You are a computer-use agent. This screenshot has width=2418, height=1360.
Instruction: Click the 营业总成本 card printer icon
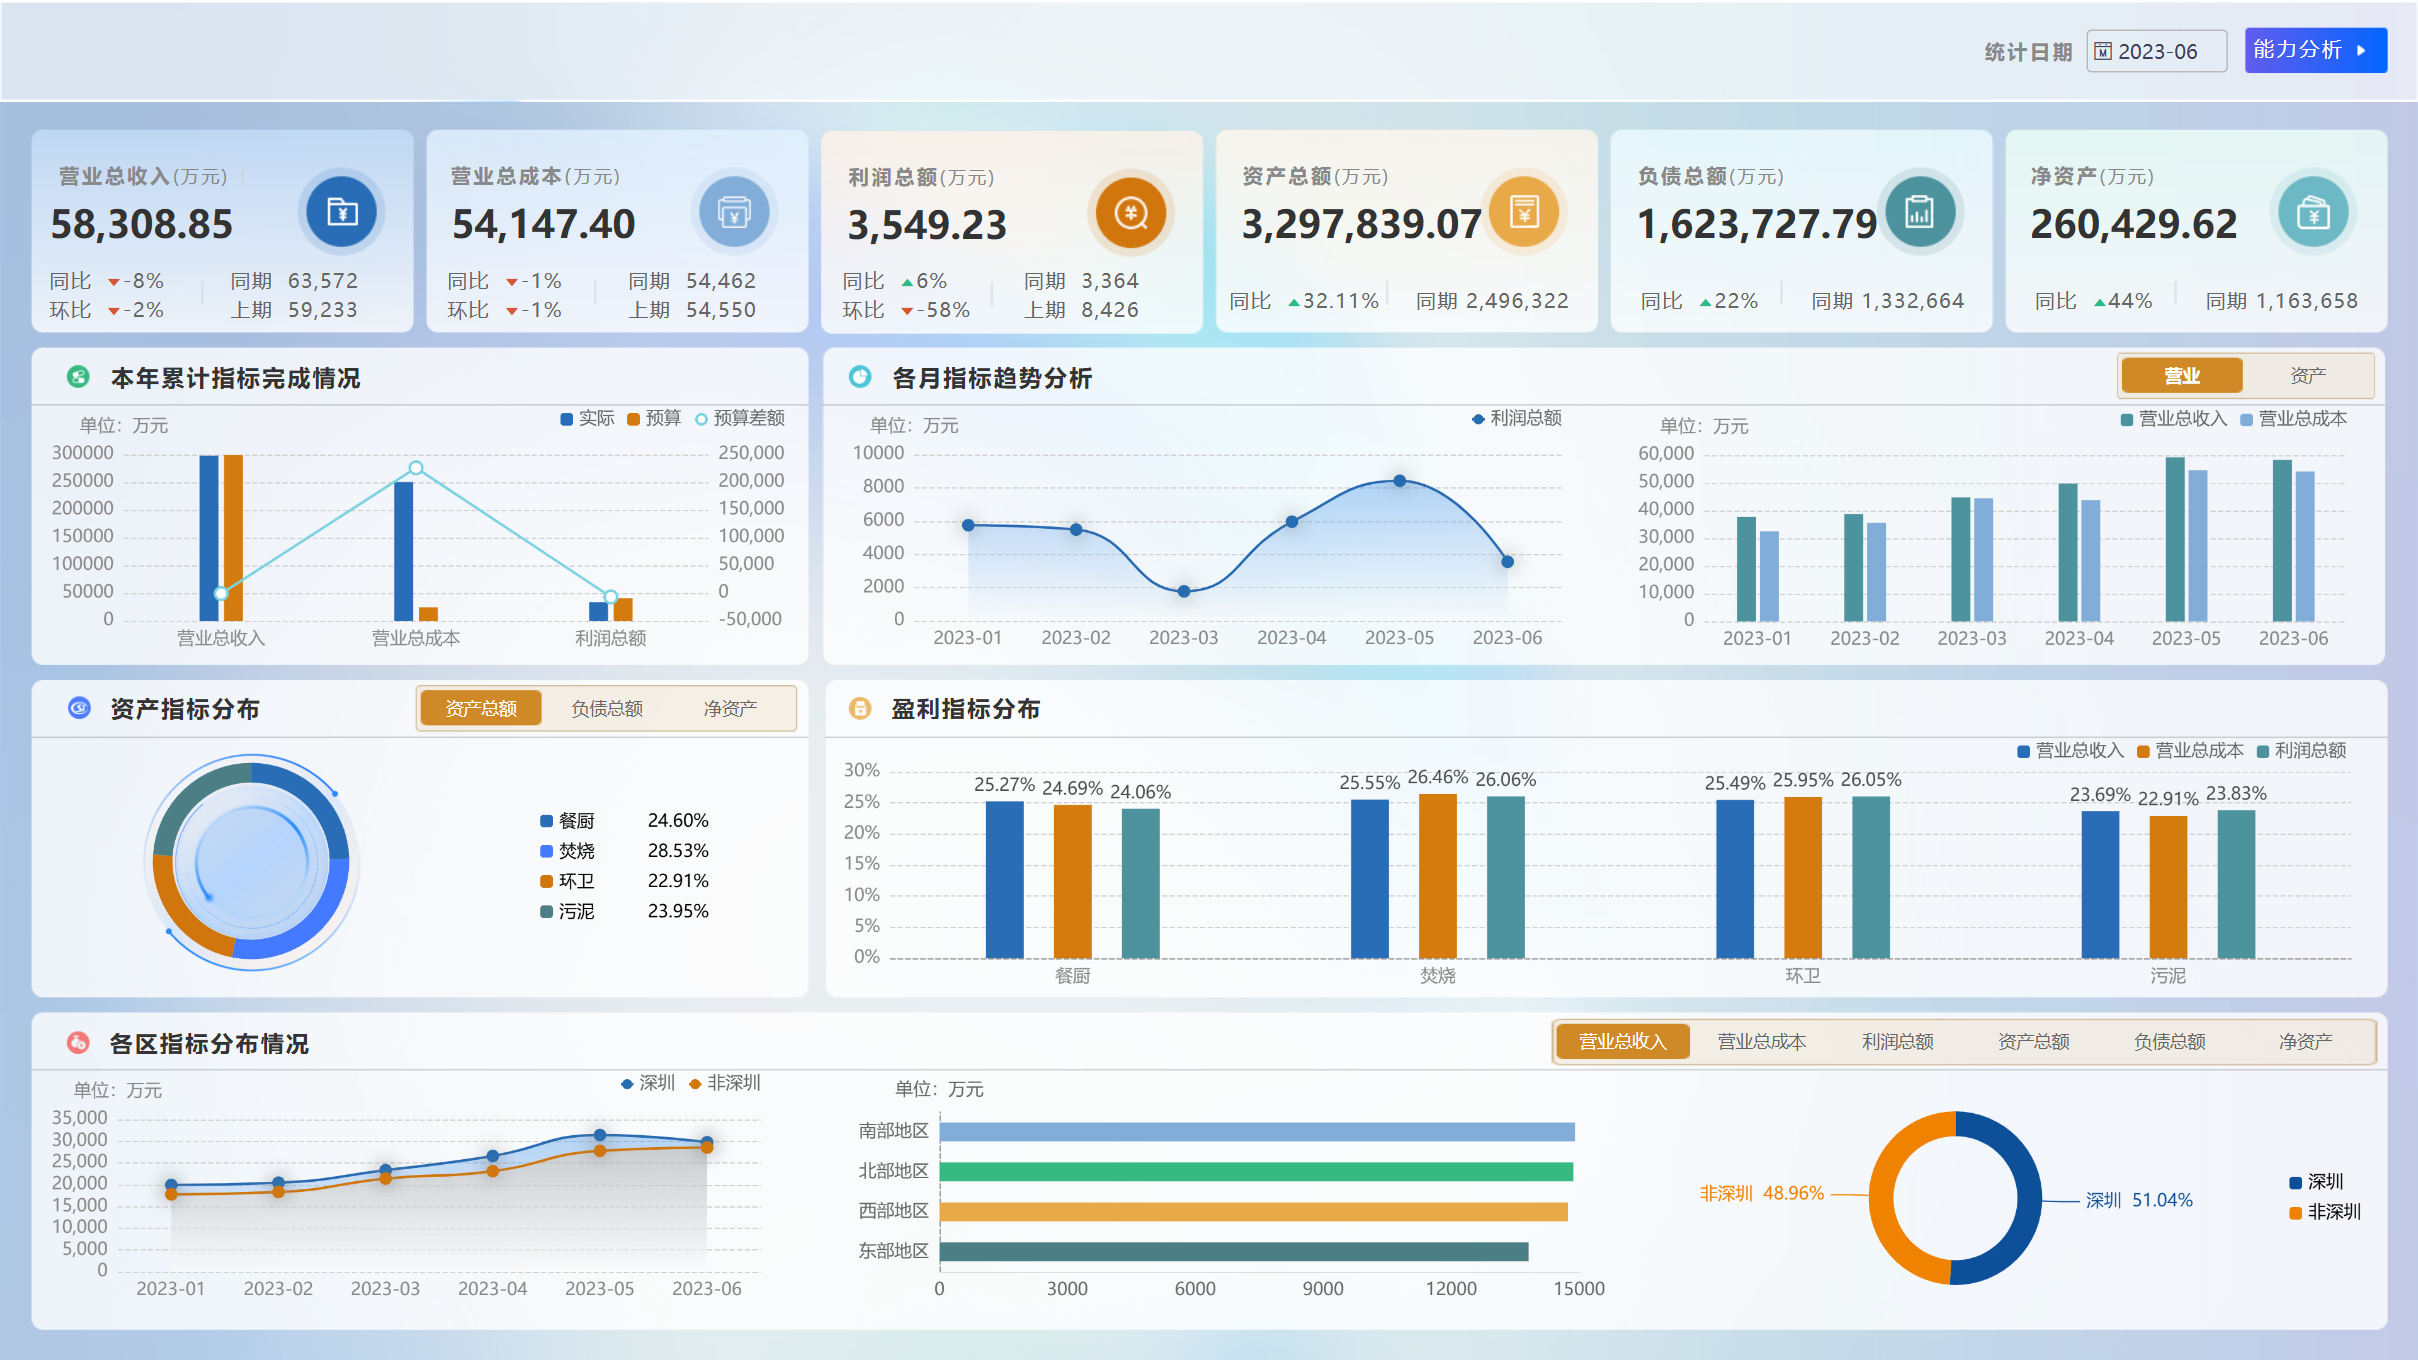[734, 212]
